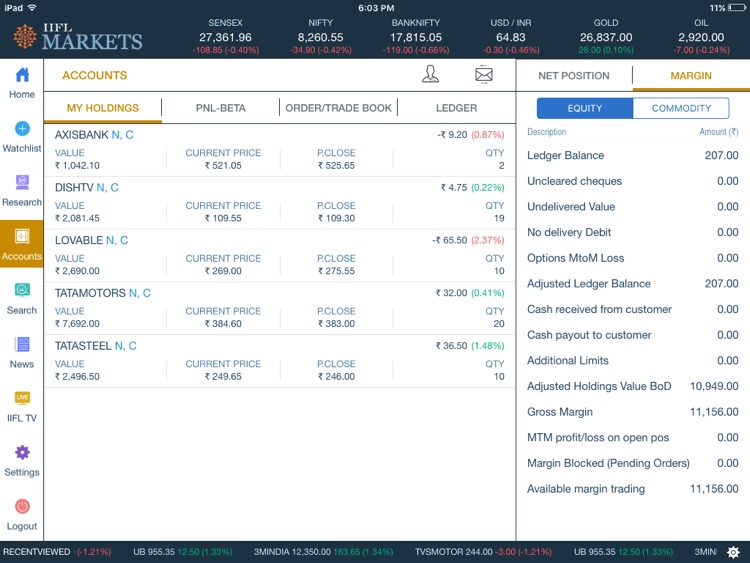This screenshot has width=750, height=563.
Task: Tap the ACCOUNTS page heading
Action: click(95, 76)
